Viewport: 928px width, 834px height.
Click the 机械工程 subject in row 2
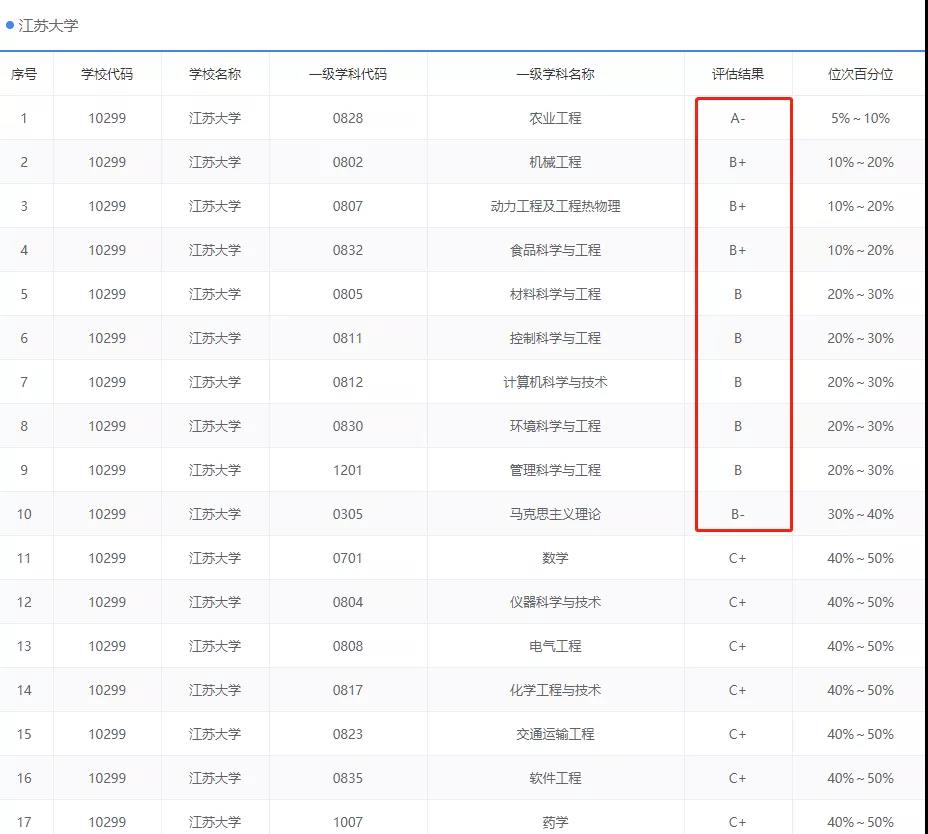coord(555,161)
